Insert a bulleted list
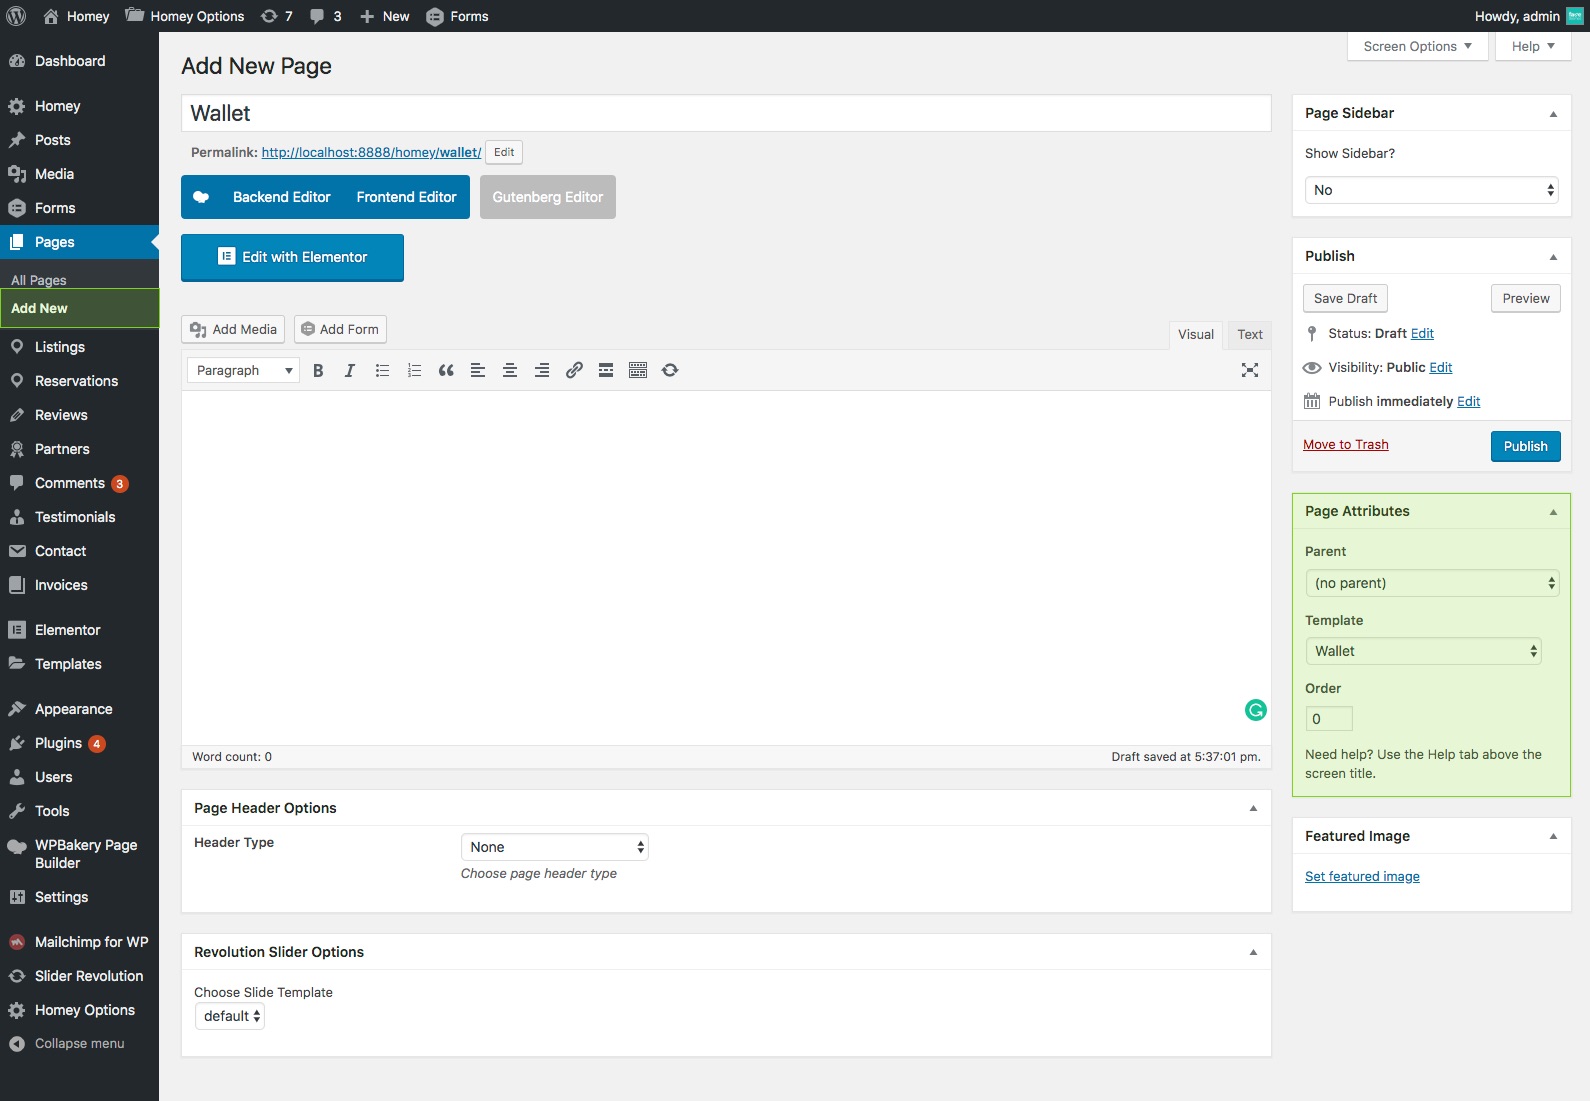The image size is (1590, 1101). [x=382, y=370]
